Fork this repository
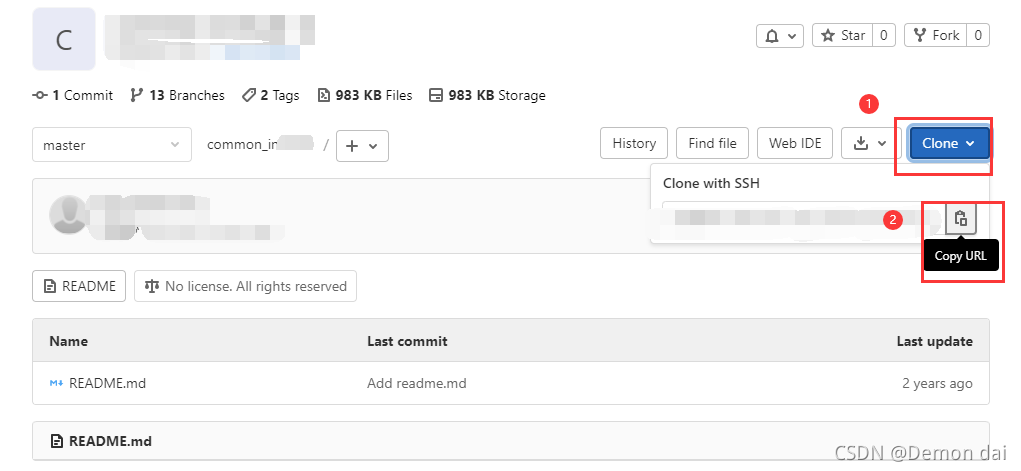This screenshot has width=1021, height=471. [936, 35]
